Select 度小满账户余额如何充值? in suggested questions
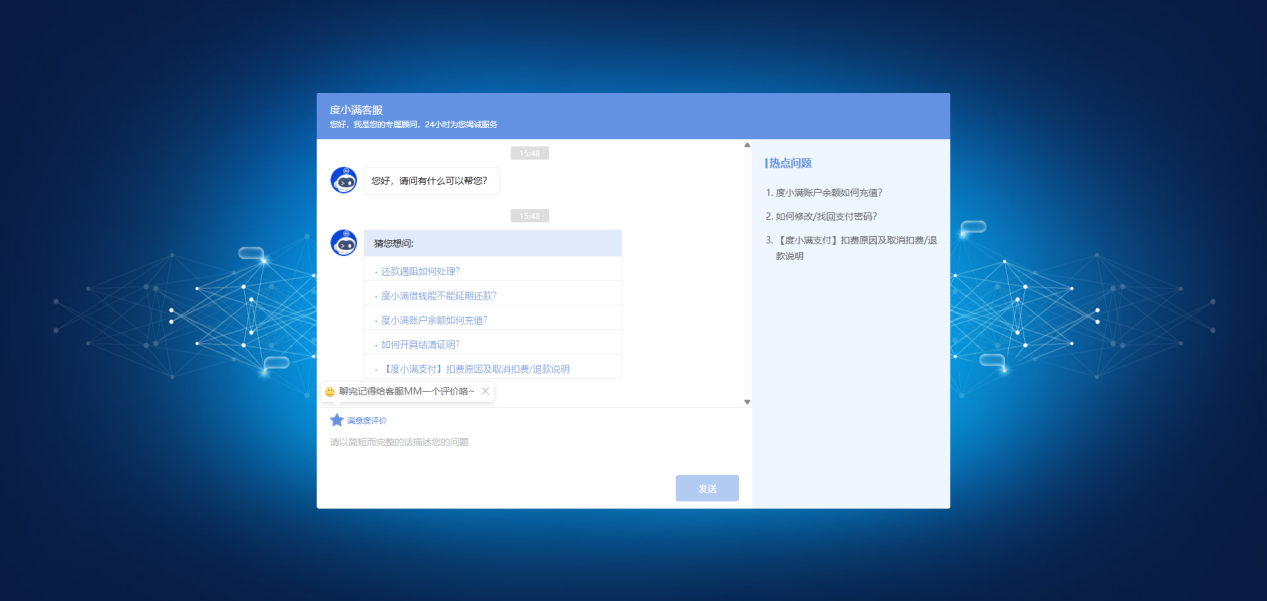This screenshot has height=601, width=1267. point(434,320)
